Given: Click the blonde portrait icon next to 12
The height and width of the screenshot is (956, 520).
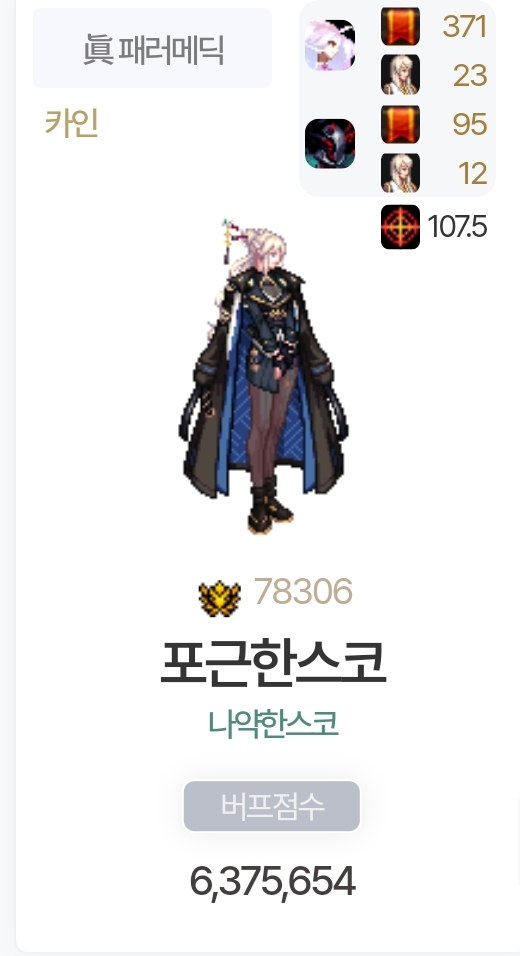Looking at the screenshot, I should (401, 173).
